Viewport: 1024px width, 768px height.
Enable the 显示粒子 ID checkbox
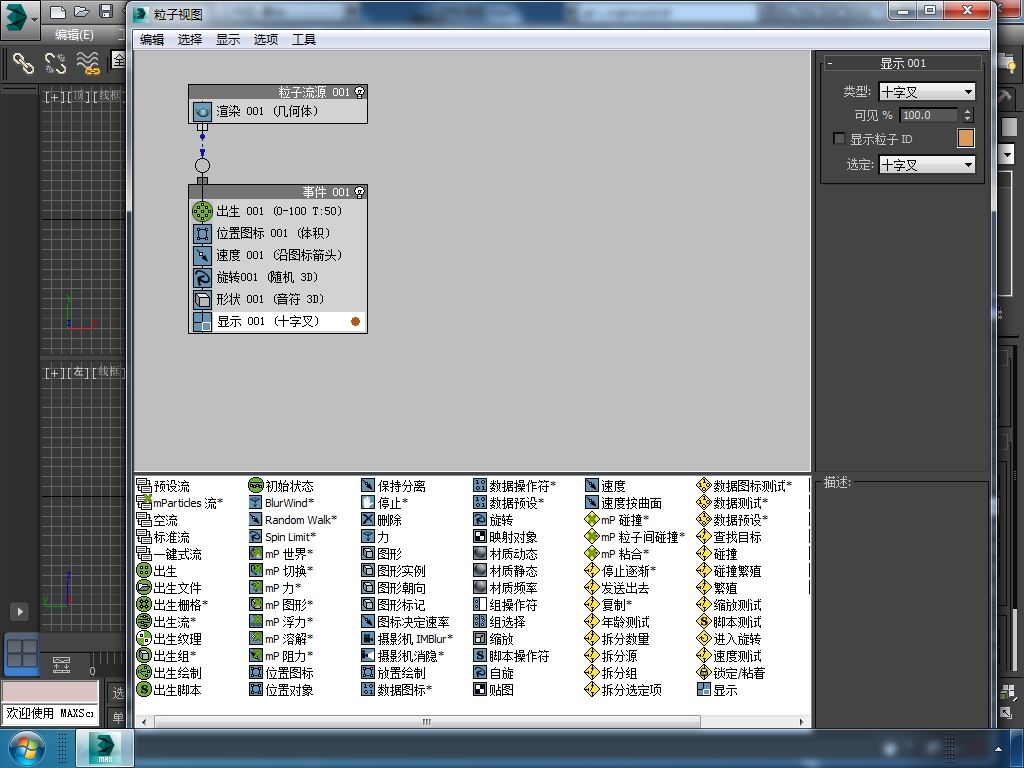pos(839,138)
